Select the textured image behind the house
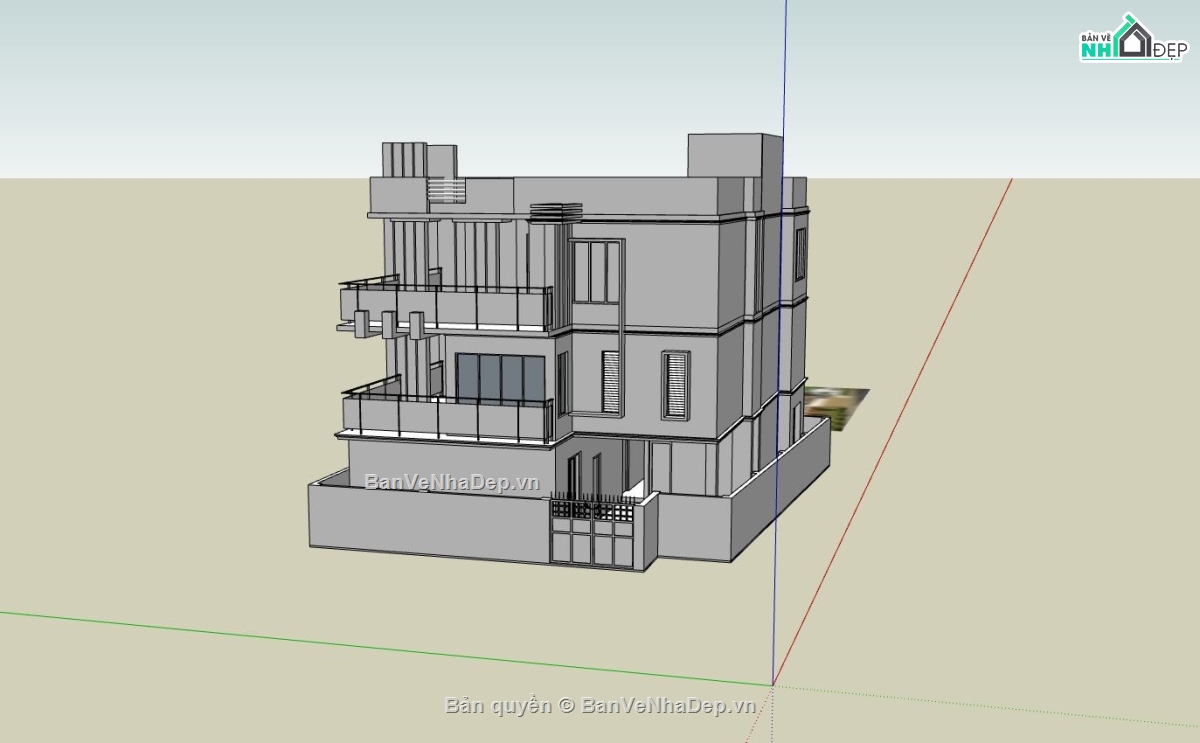This screenshot has height=743, width=1200. coord(838,406)
